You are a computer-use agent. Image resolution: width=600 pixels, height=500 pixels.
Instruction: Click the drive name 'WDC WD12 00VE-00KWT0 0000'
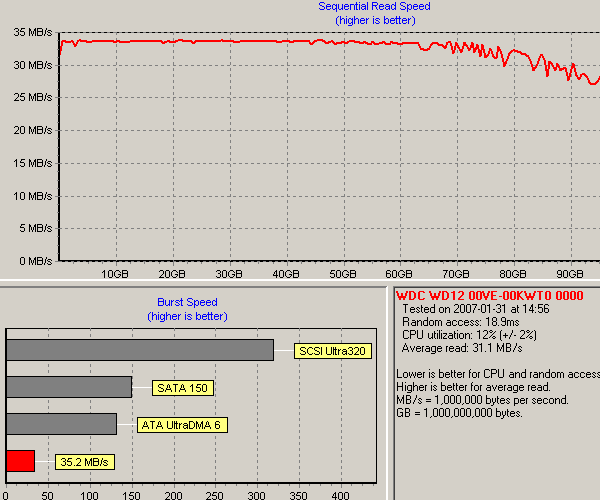point(489,296)
